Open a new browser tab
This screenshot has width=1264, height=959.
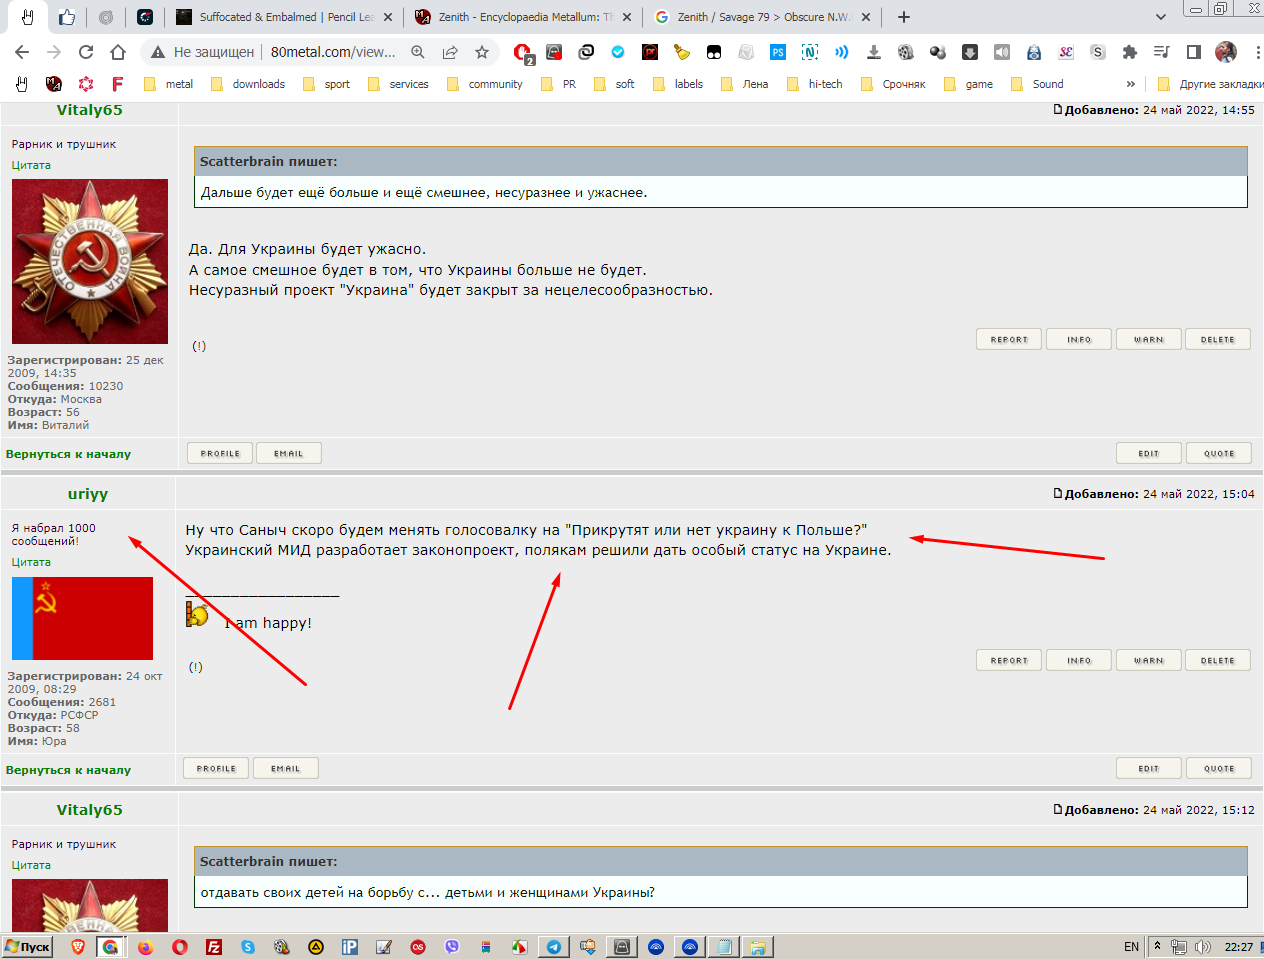tap(904, 17)
